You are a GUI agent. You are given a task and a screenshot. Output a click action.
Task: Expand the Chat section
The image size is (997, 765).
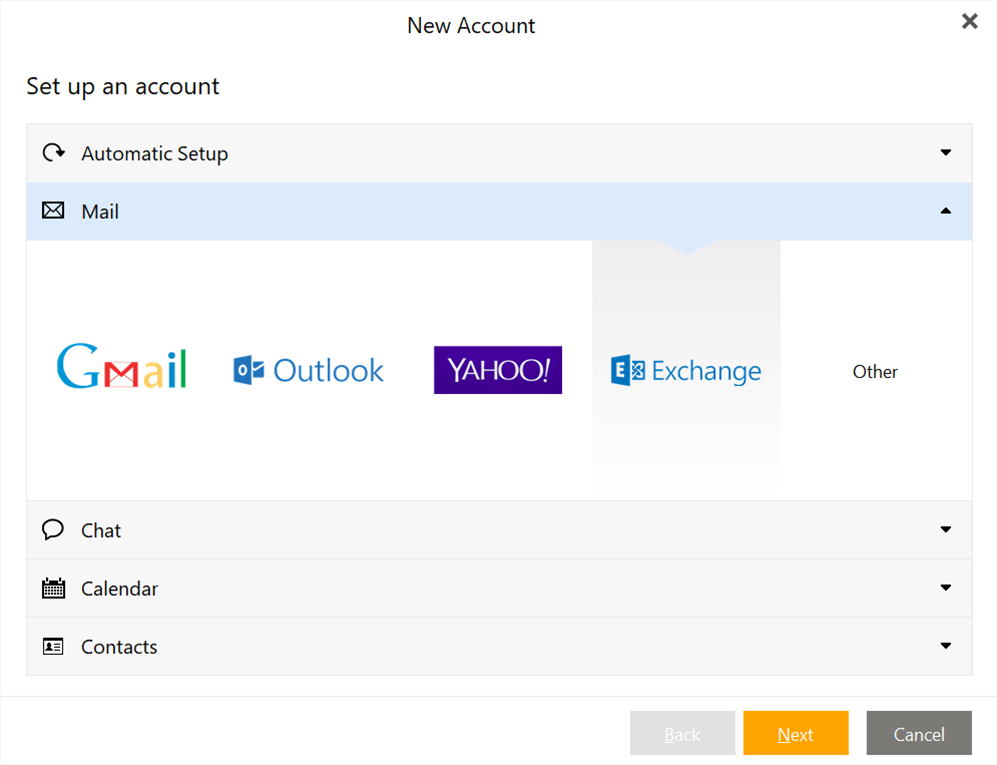point(945,529)
